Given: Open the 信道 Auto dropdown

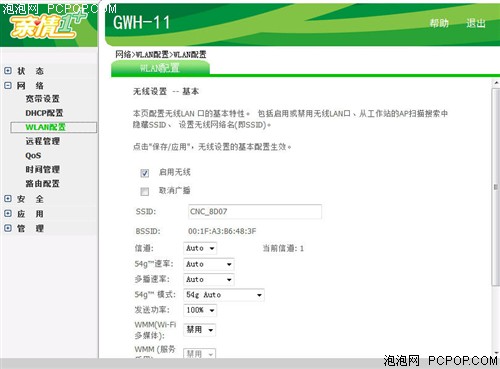Looking at the screenshot, I should (200, 248).
